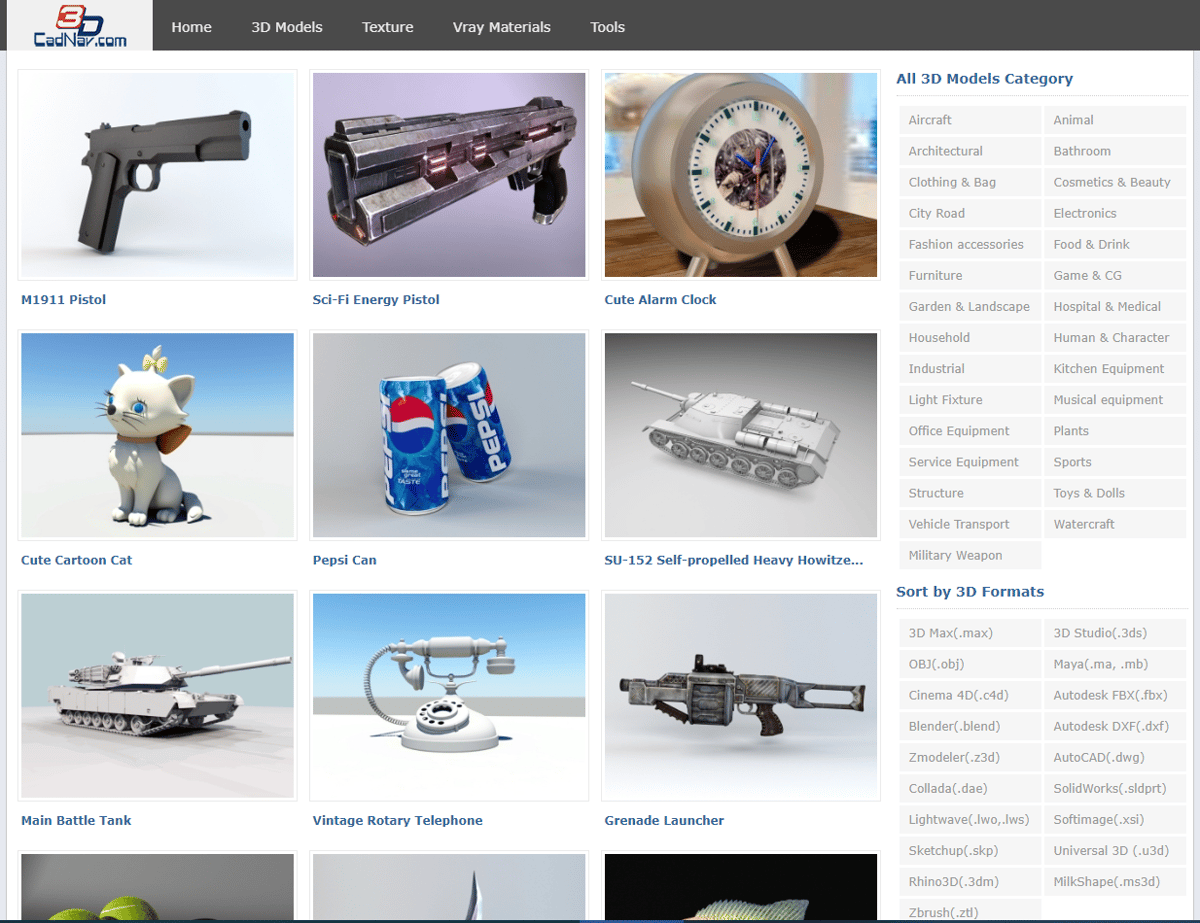The width and height of the screenshot is (1200, 923).
Task: Choose the Electronics category
Action: (1115, 213)
